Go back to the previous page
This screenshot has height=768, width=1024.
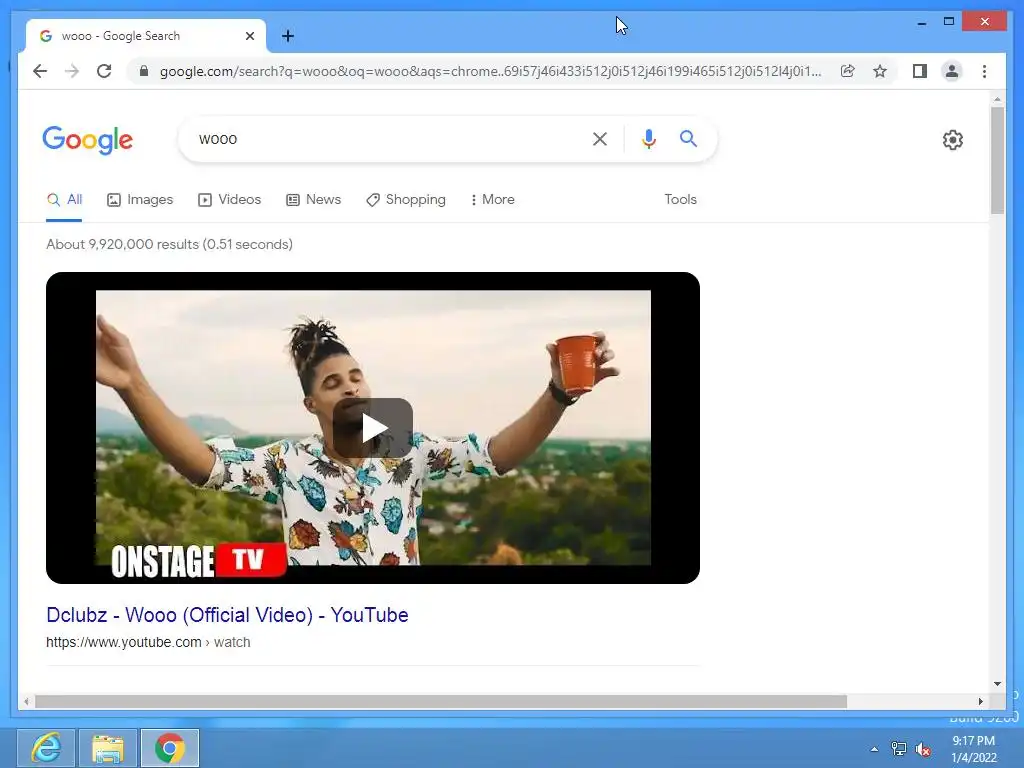(40, 71)
